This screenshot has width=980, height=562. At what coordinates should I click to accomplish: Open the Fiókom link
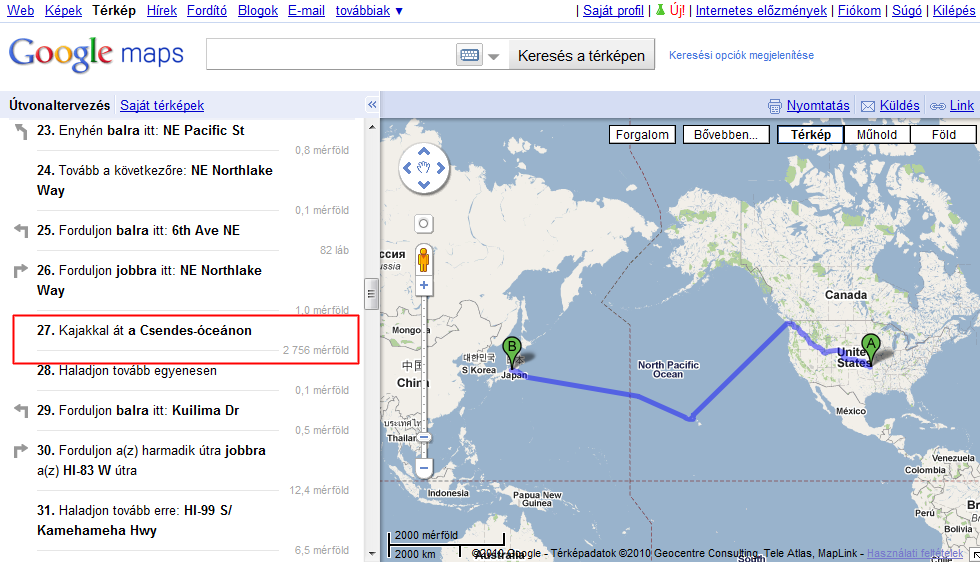pyautogui.click(x=859, y=11)
